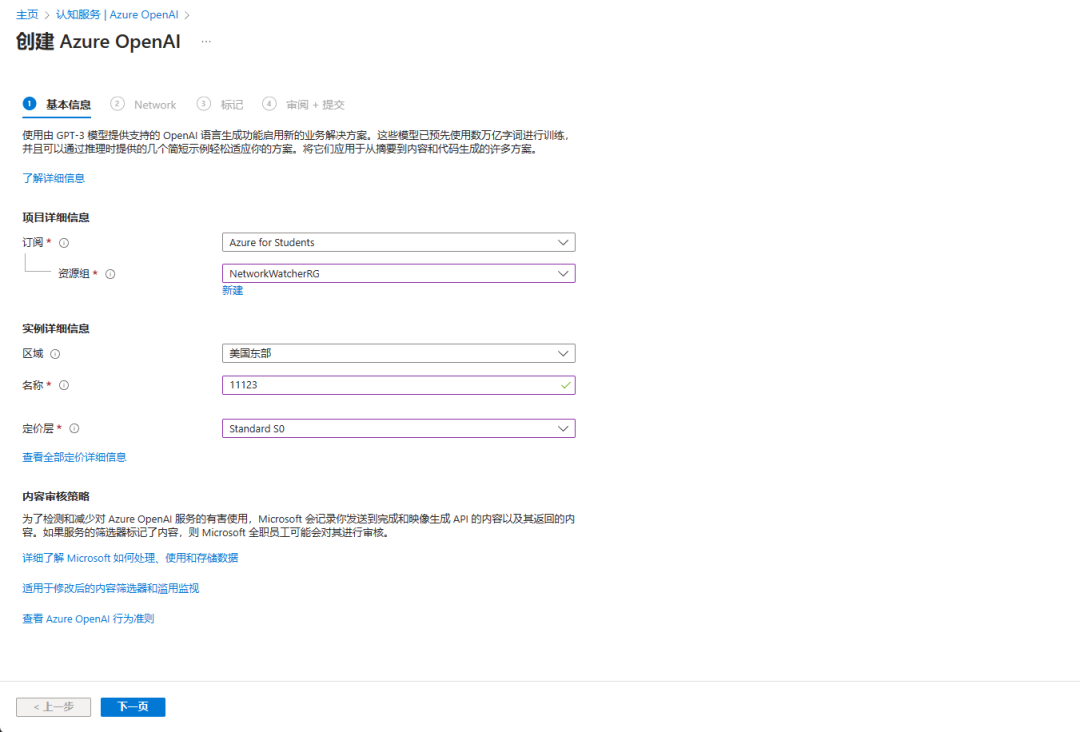1080x732 pixels.
Task: Open the ellipsis menu beside page title
Action: click(206, 42)
